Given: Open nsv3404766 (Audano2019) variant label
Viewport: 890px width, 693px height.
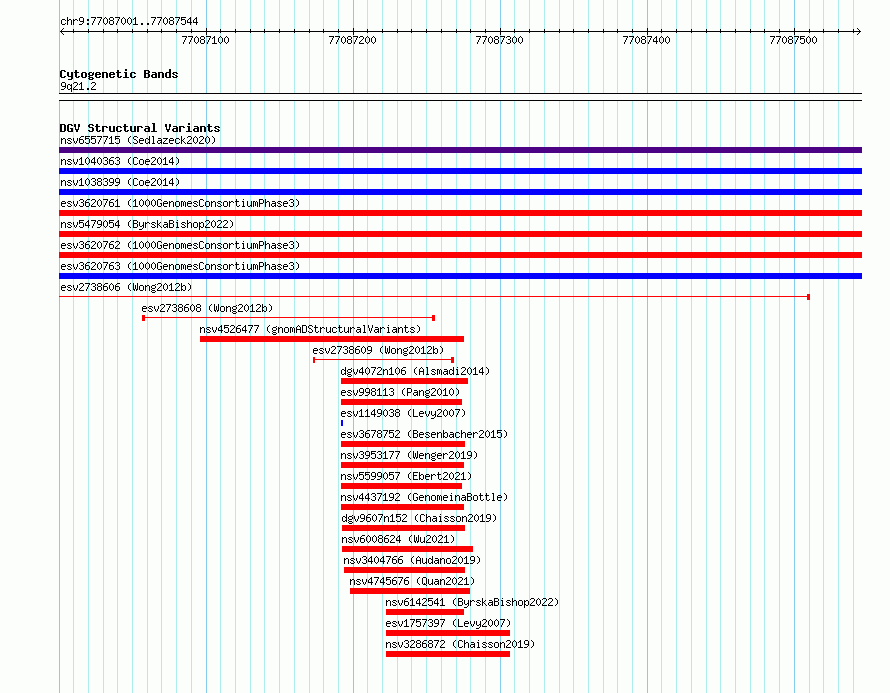Looking at the screenshot, I should [x=412, y=560].
